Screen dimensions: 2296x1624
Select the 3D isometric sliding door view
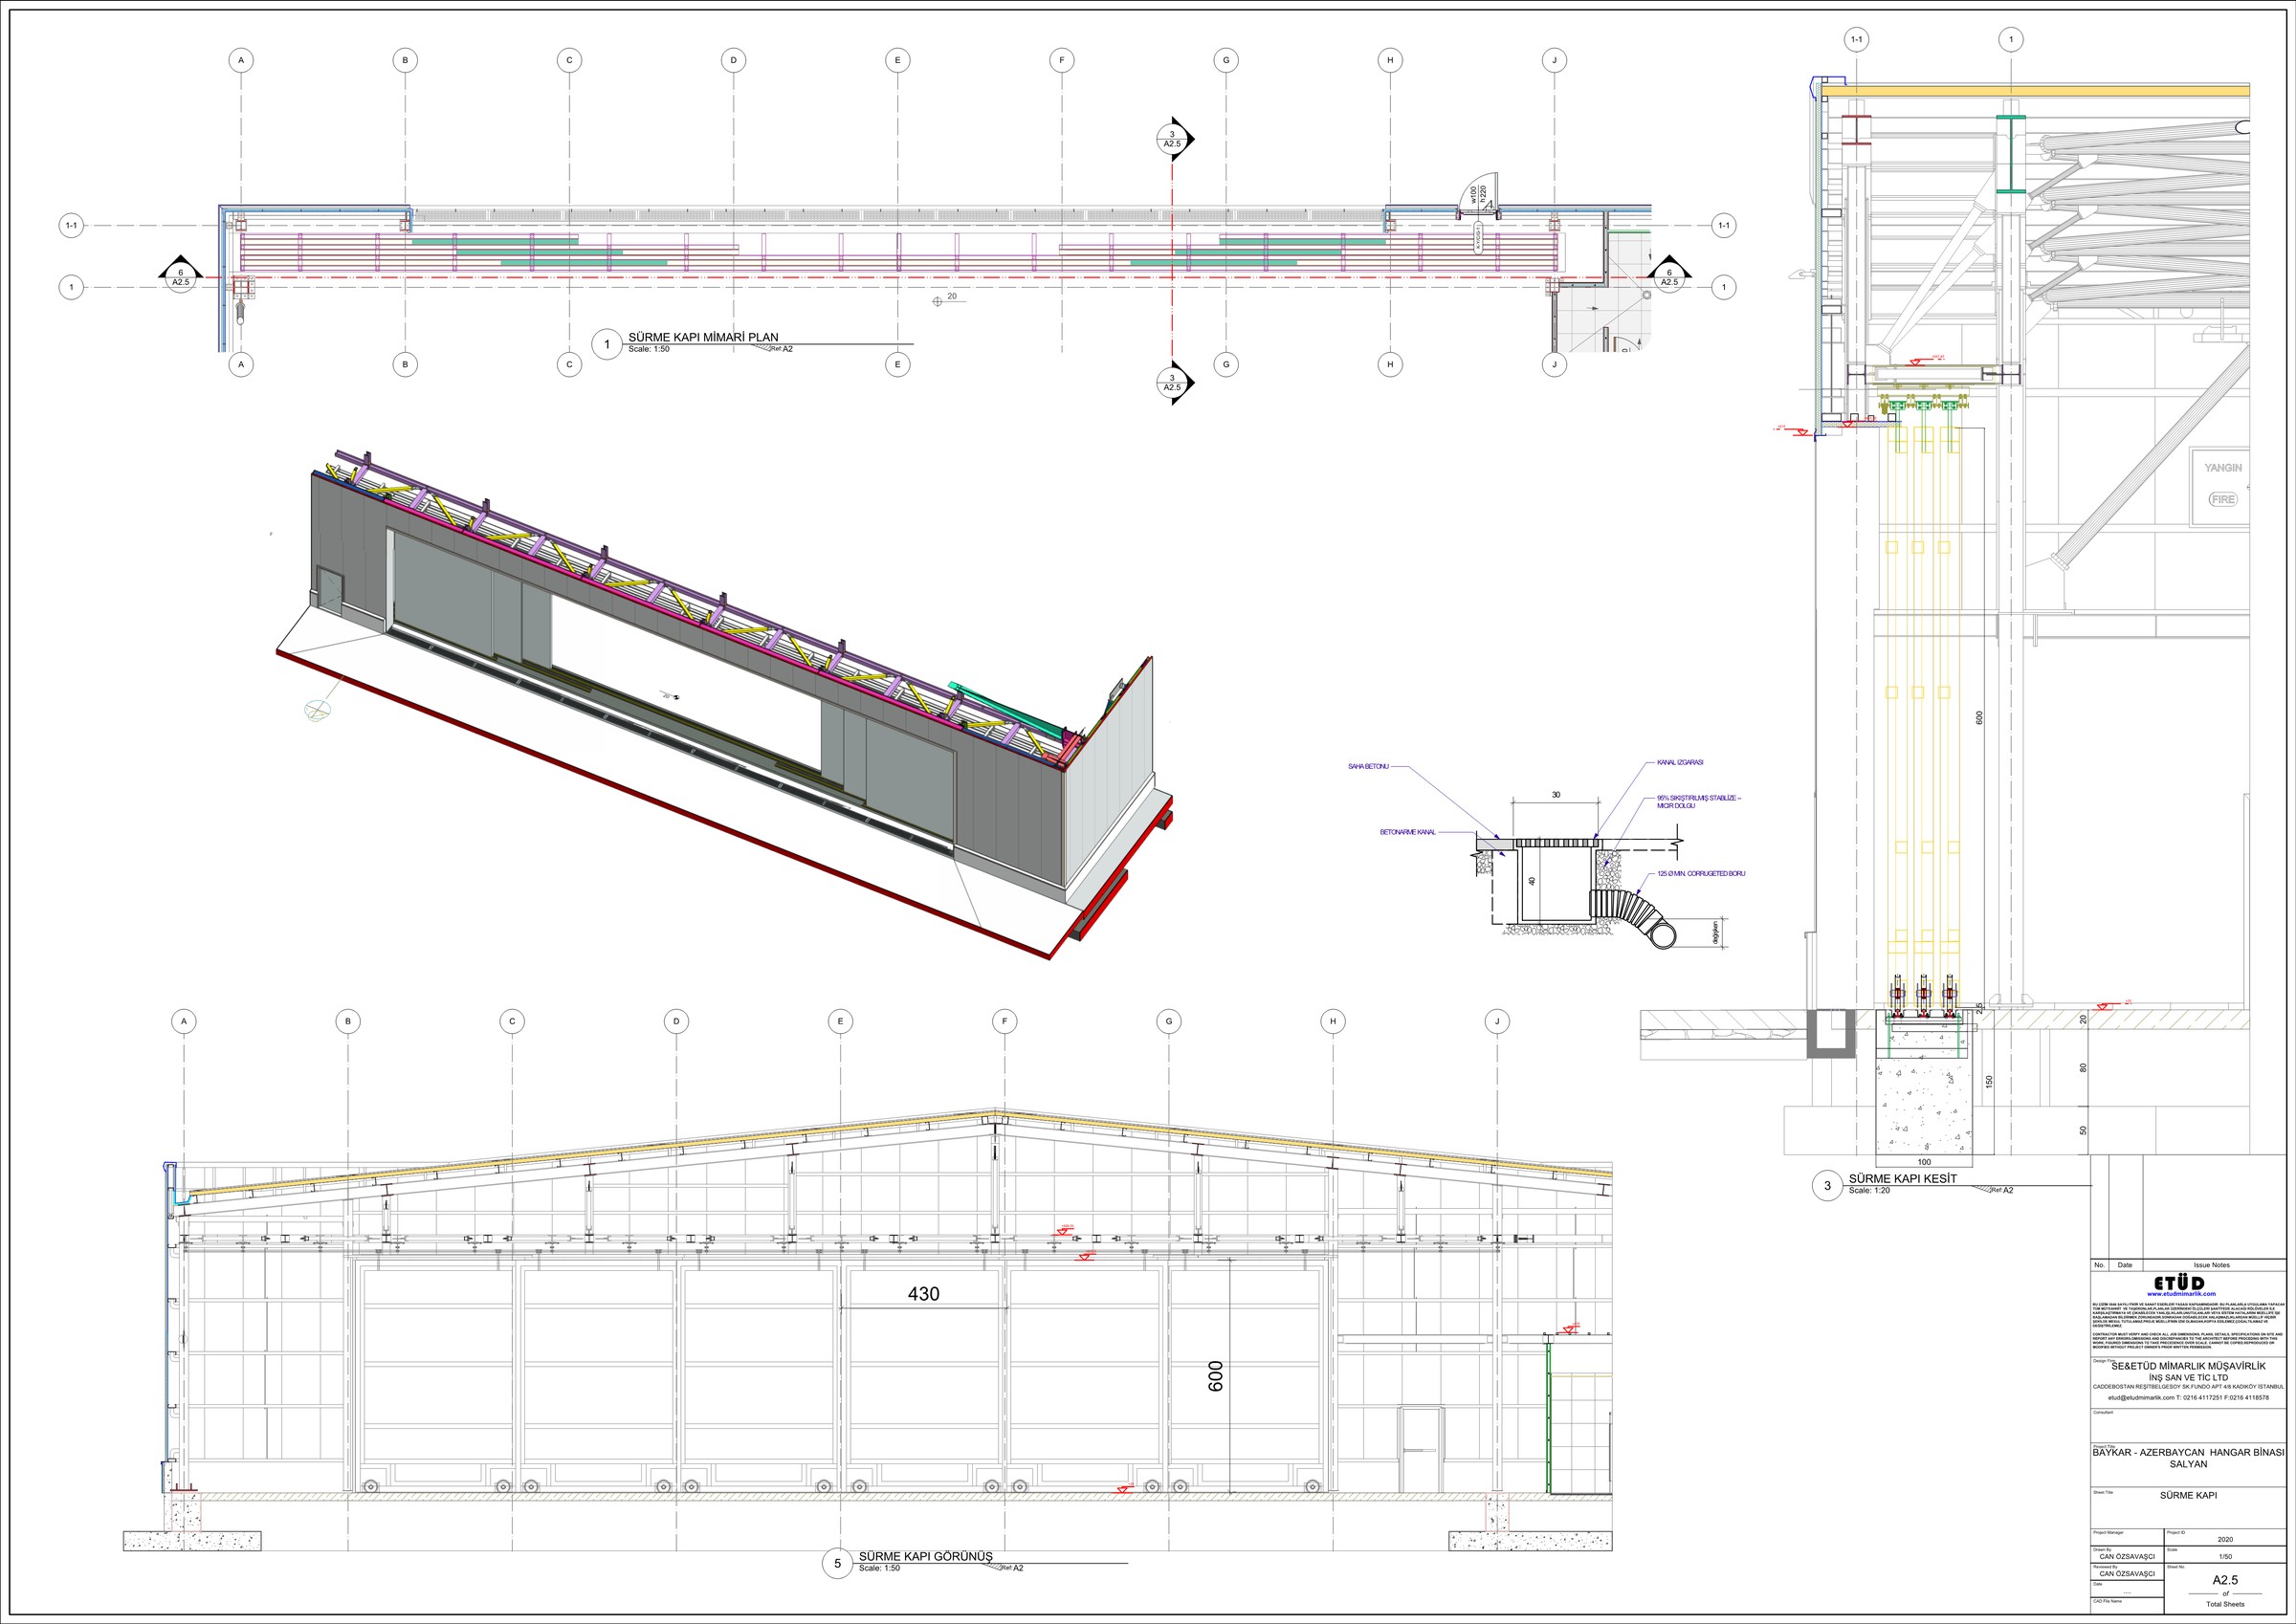tap(724, 704)
